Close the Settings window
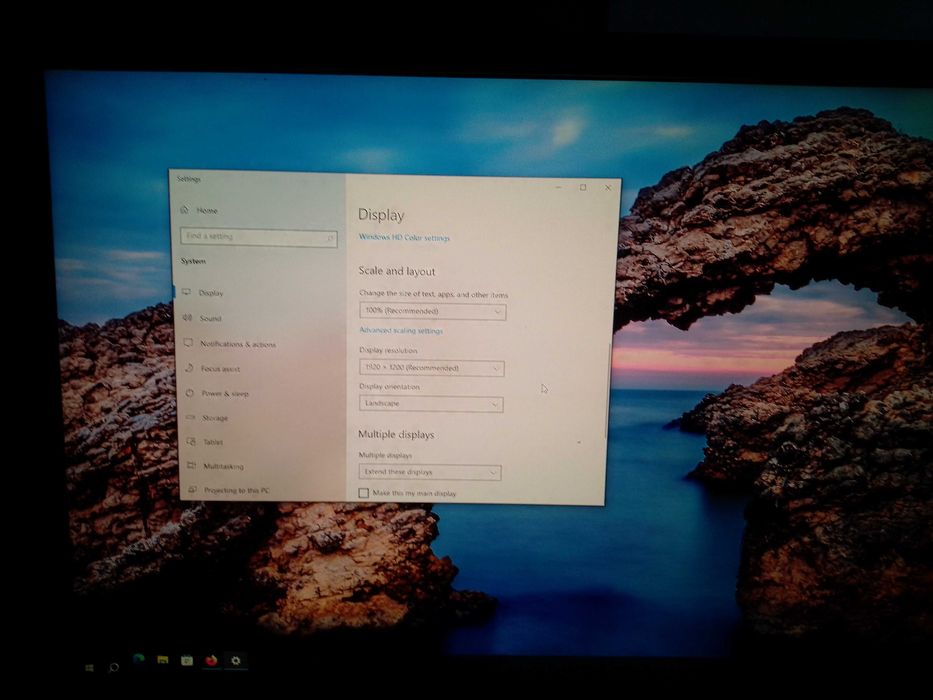 click(608, 188)
